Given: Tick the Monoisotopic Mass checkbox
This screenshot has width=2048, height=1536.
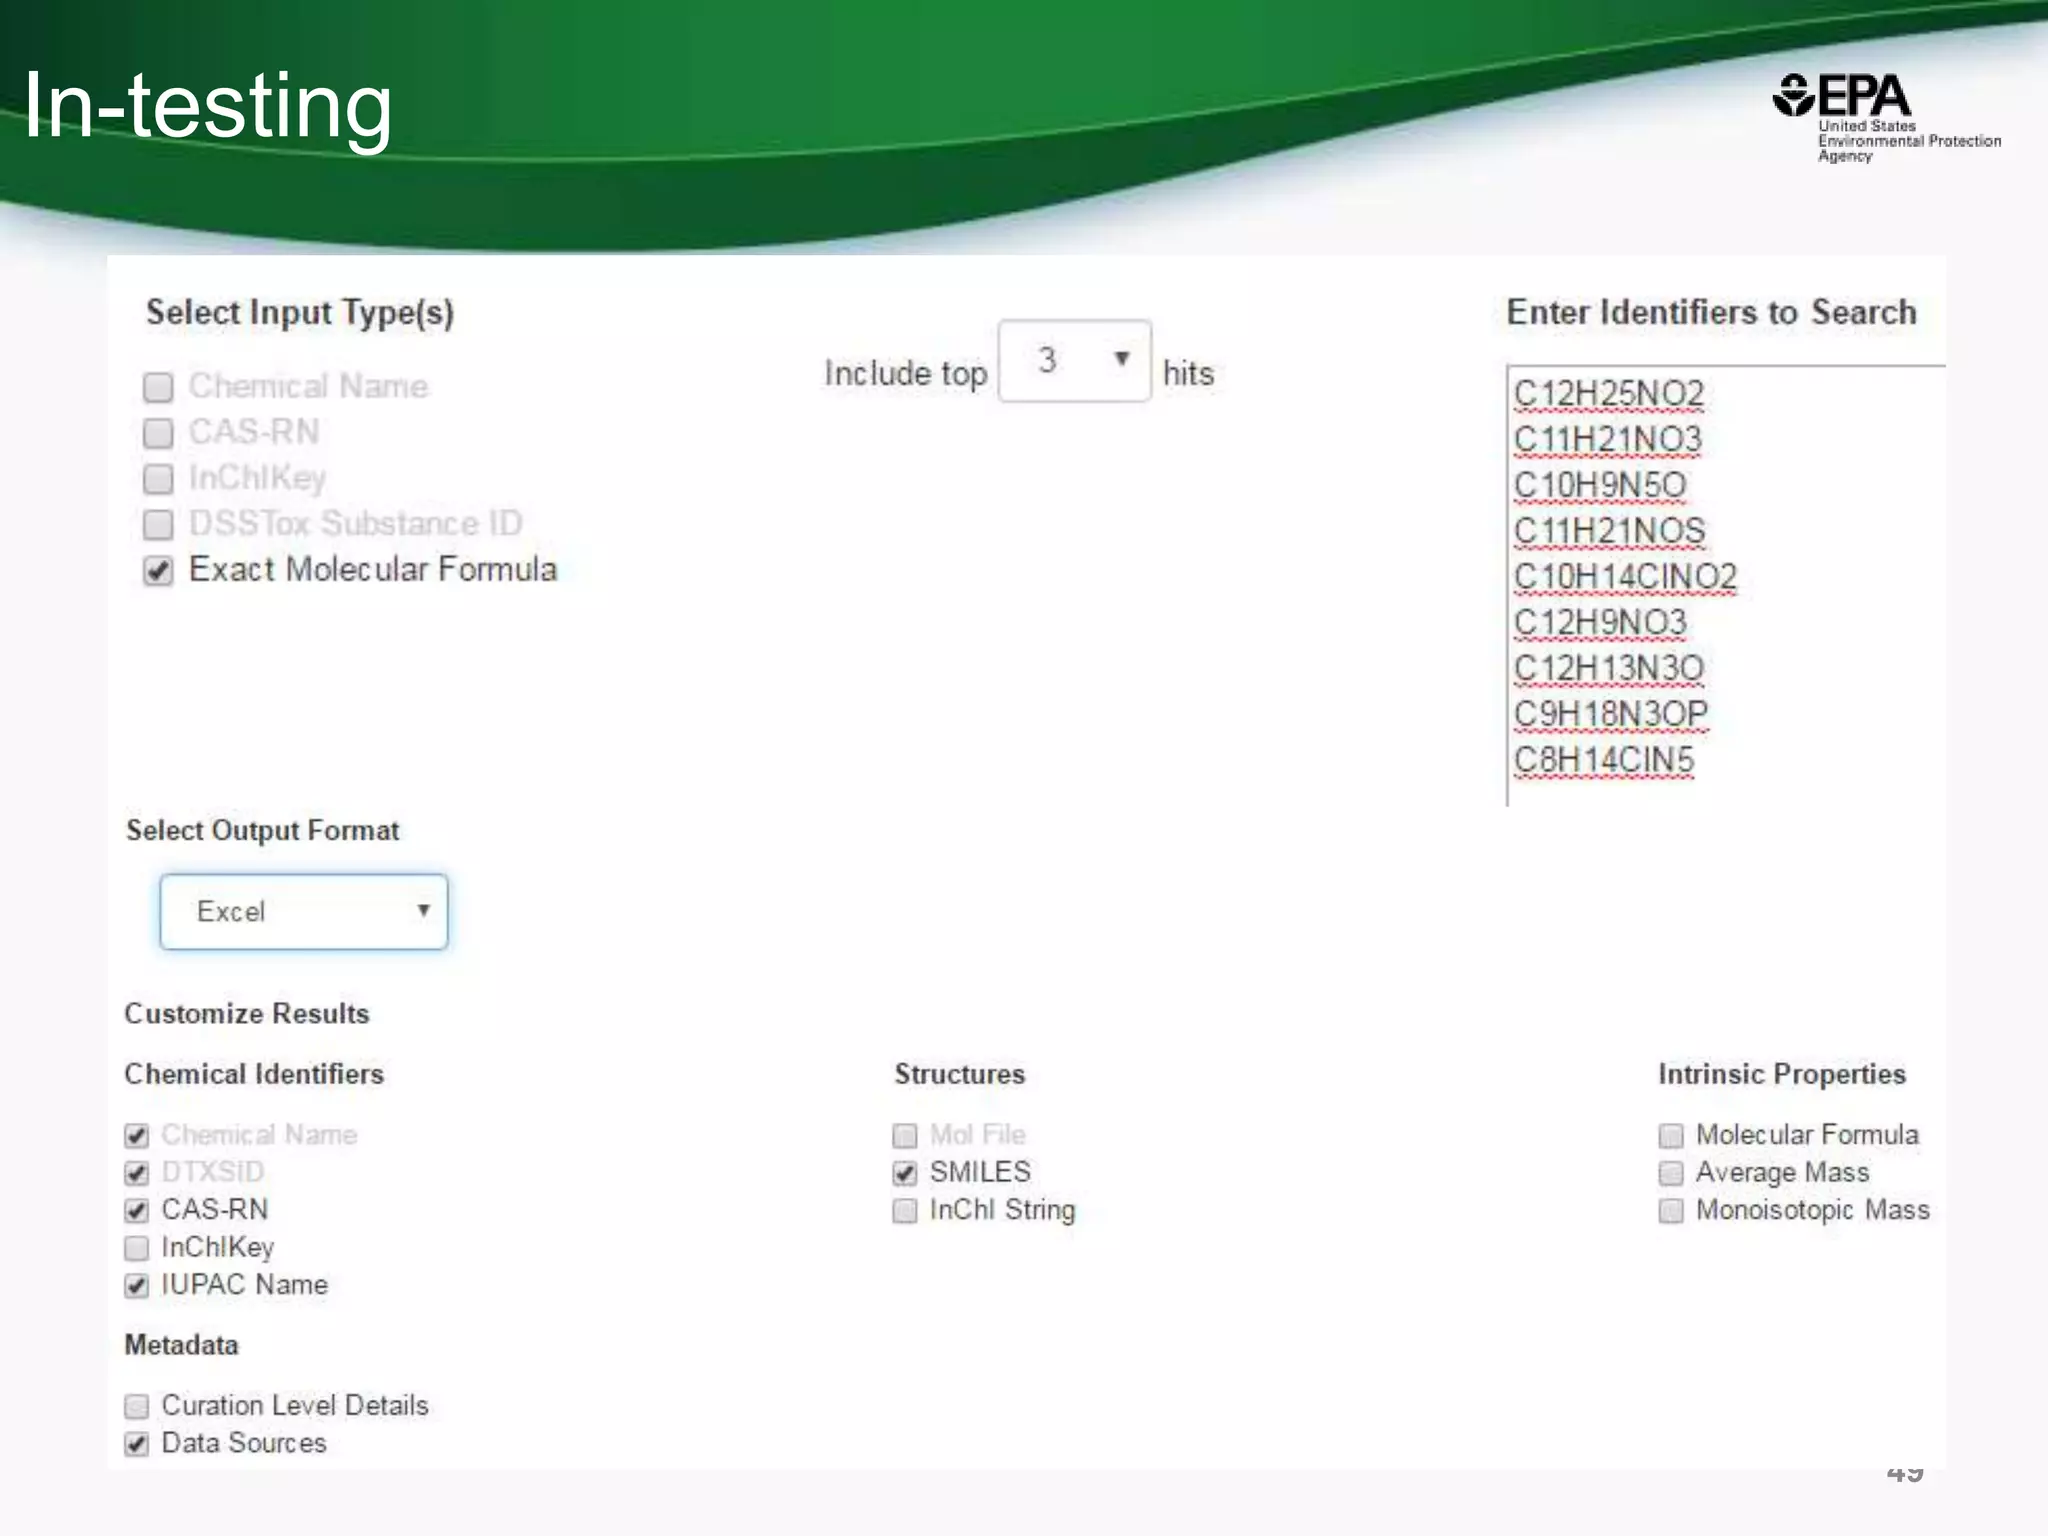Looking at the screenshot, I should [1671, 1211].
